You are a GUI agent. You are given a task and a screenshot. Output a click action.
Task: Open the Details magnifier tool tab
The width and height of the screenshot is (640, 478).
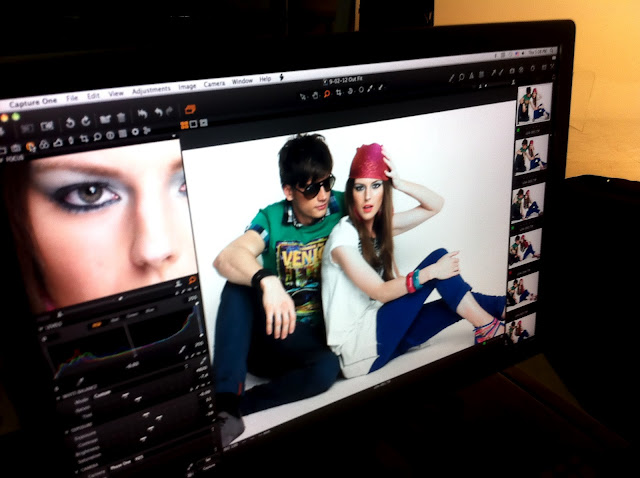coord(98,137)
